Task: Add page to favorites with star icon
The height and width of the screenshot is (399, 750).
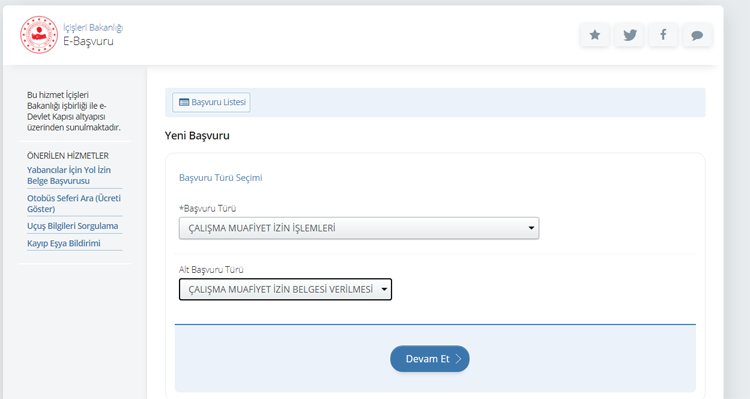Action: point(595,35)
